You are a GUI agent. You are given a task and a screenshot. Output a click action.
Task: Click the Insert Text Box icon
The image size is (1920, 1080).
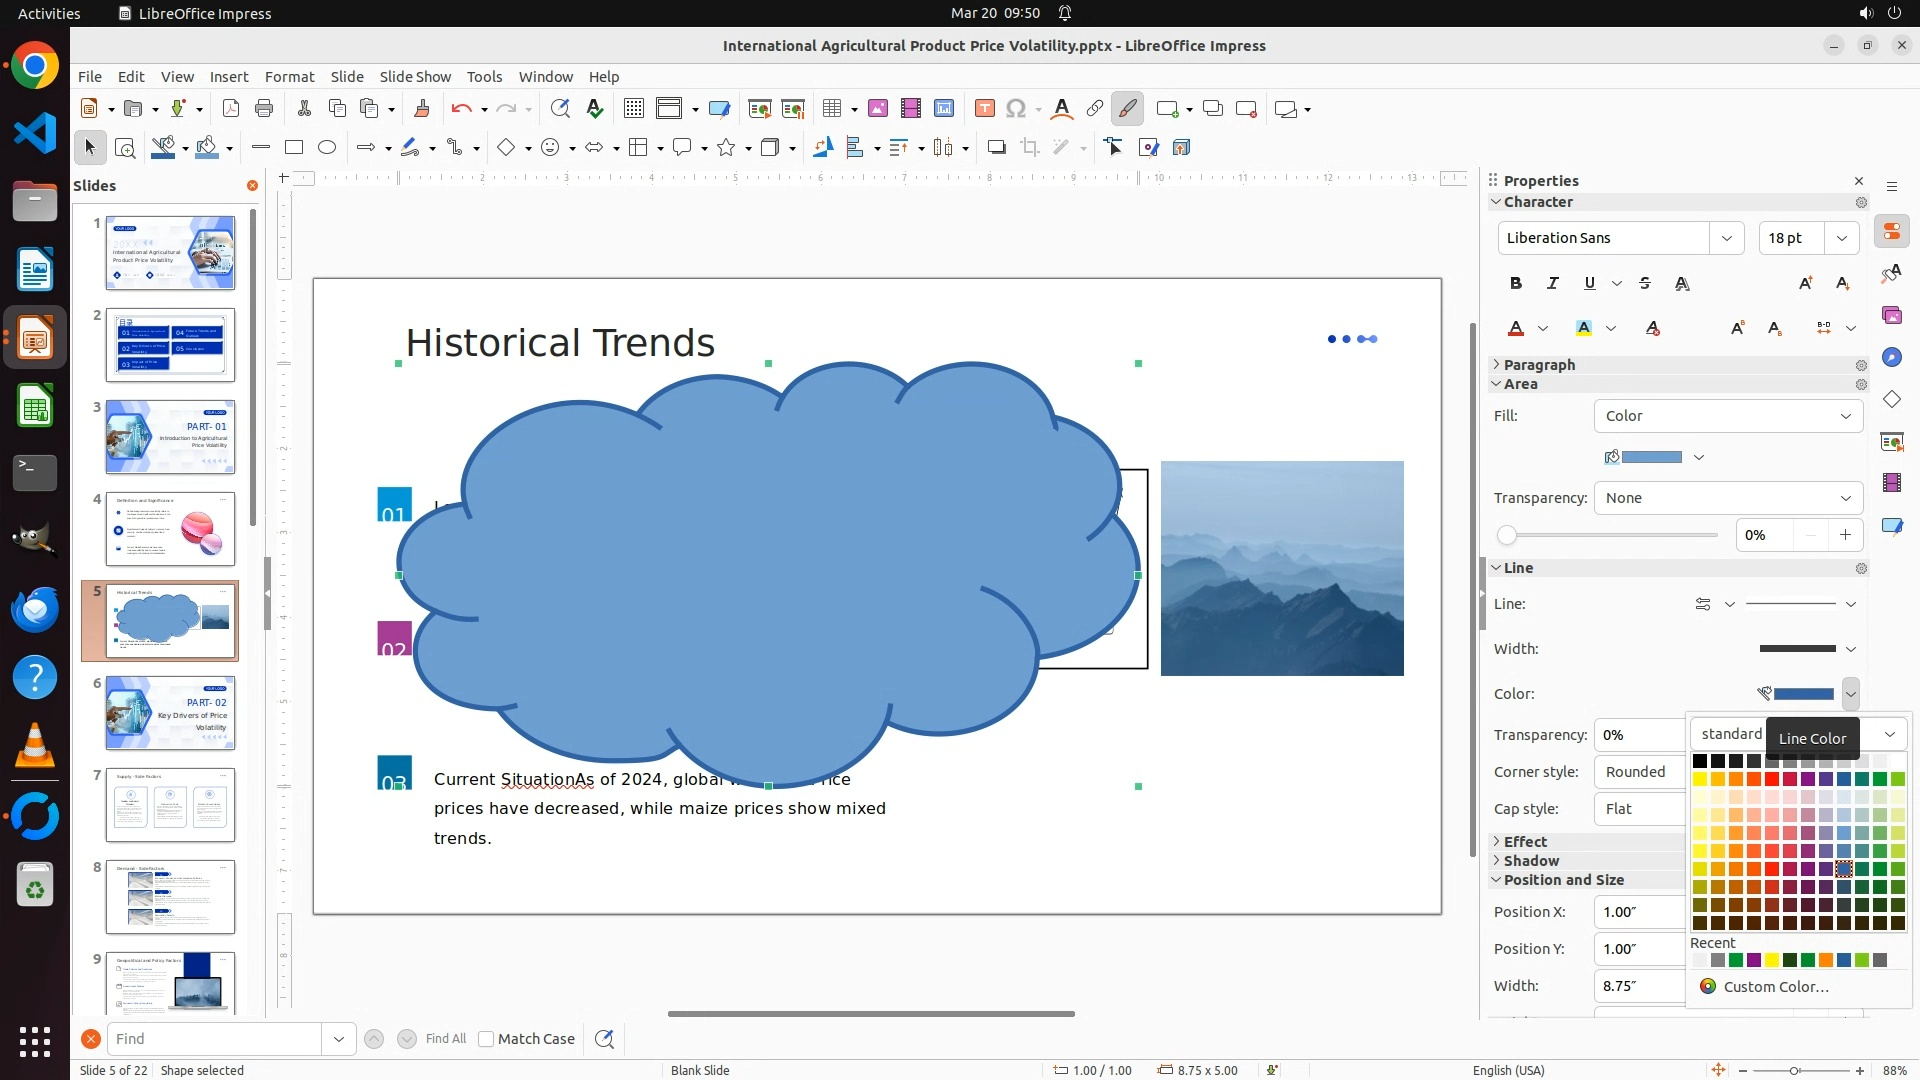(984, 109)
